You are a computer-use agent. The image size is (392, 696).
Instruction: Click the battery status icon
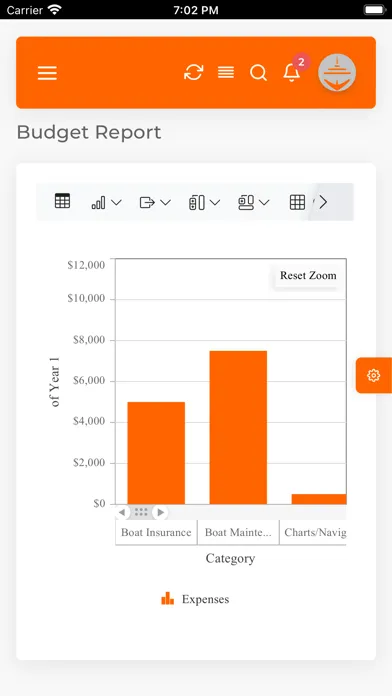375,9
